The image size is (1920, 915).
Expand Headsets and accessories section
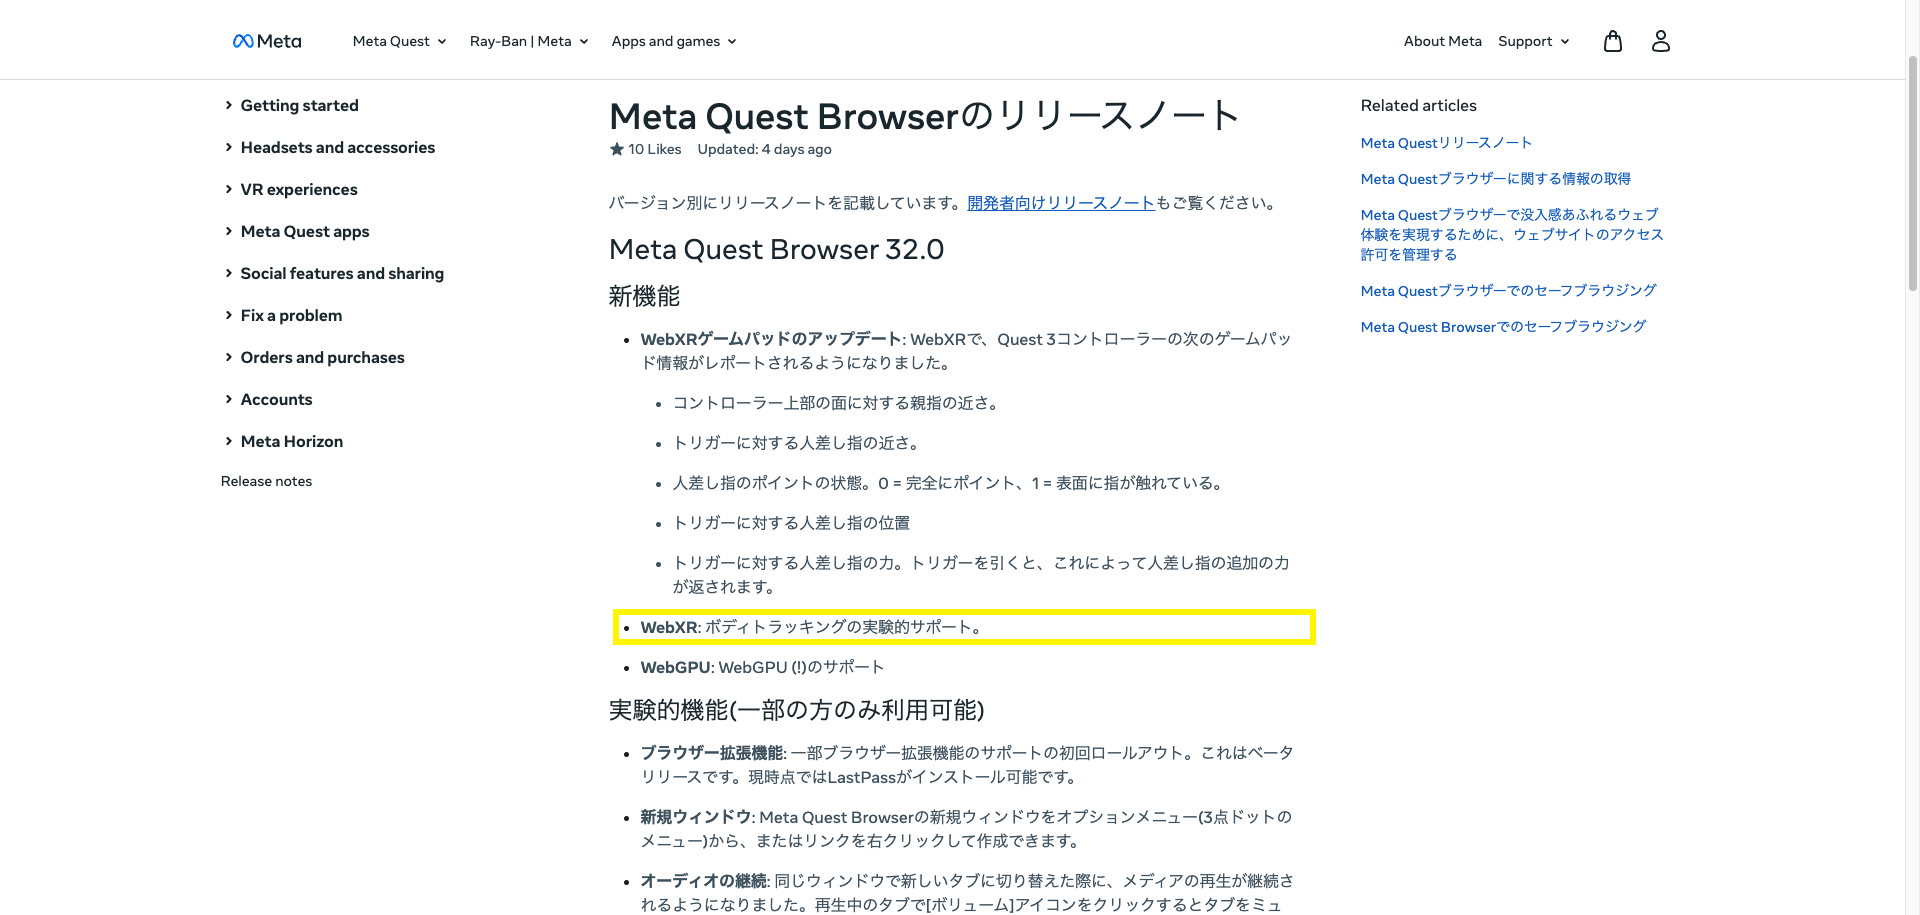point(330,147)
